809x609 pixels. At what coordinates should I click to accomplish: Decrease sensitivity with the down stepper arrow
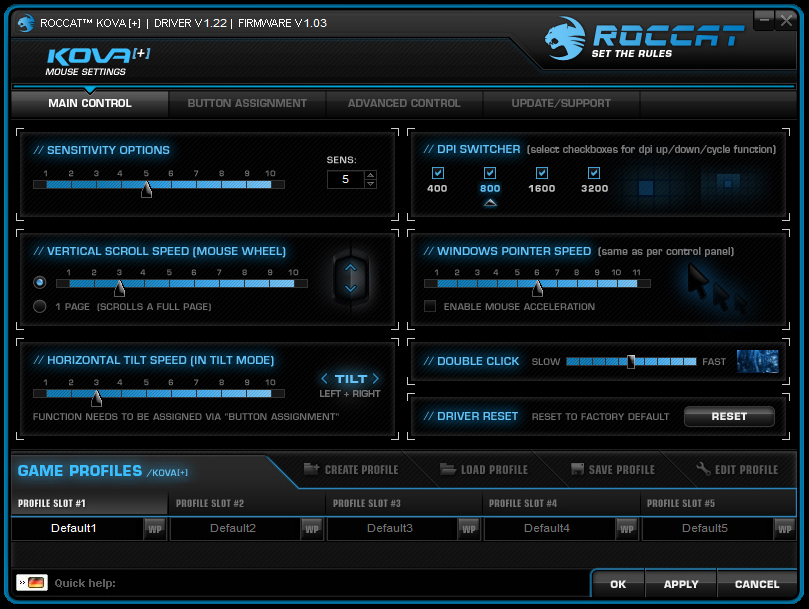tap(370, 184)
